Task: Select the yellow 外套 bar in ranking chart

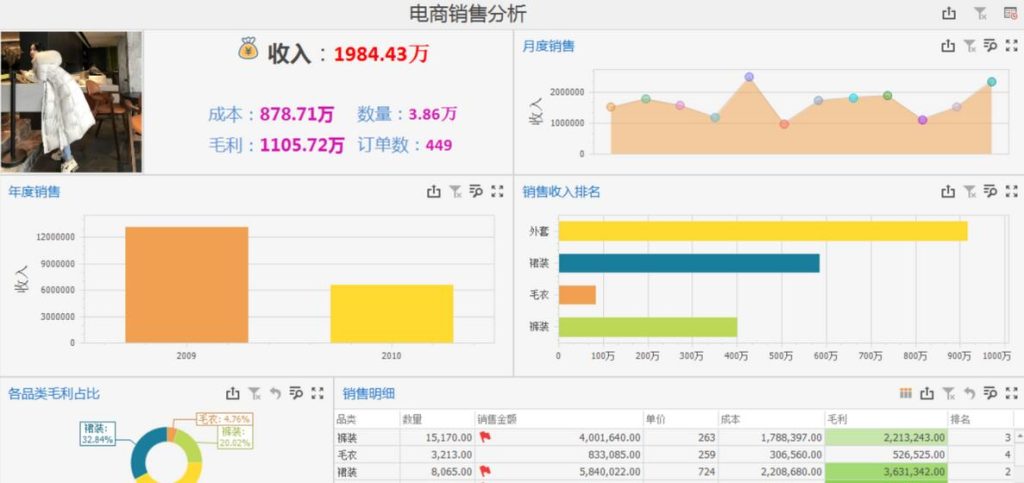Action: (763, 231)
